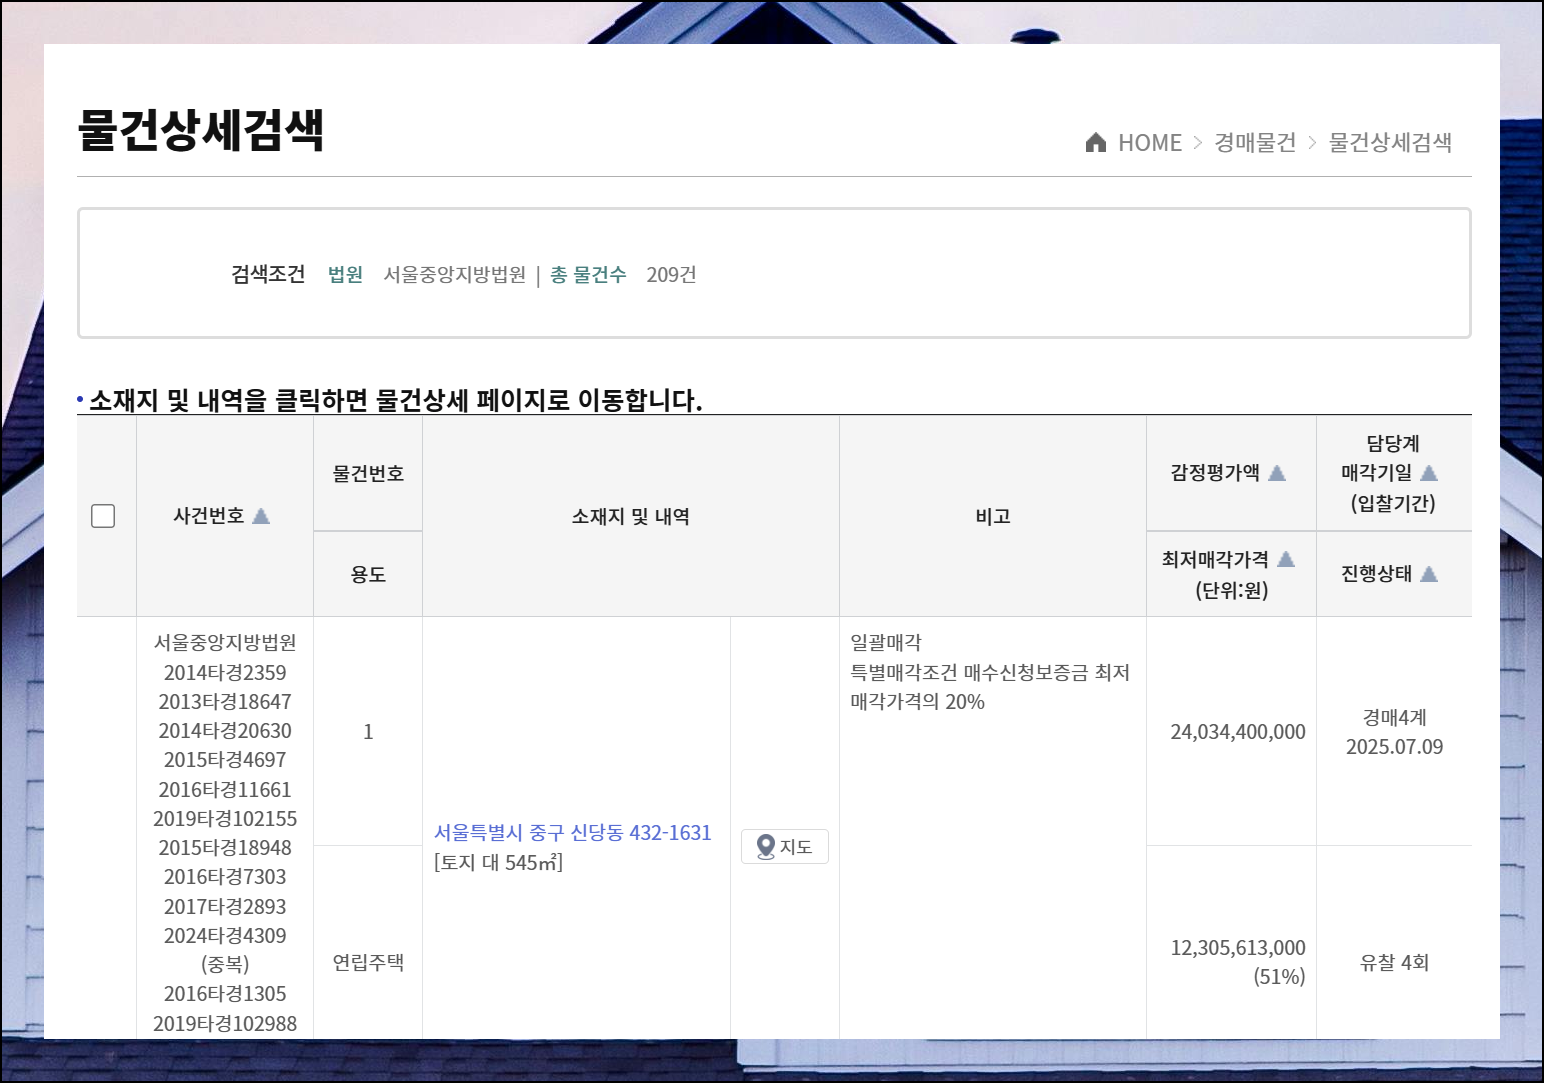Select case number 2024타경4309
Viewport: 1544px width, 1083px height.
[x=225, y=936]
